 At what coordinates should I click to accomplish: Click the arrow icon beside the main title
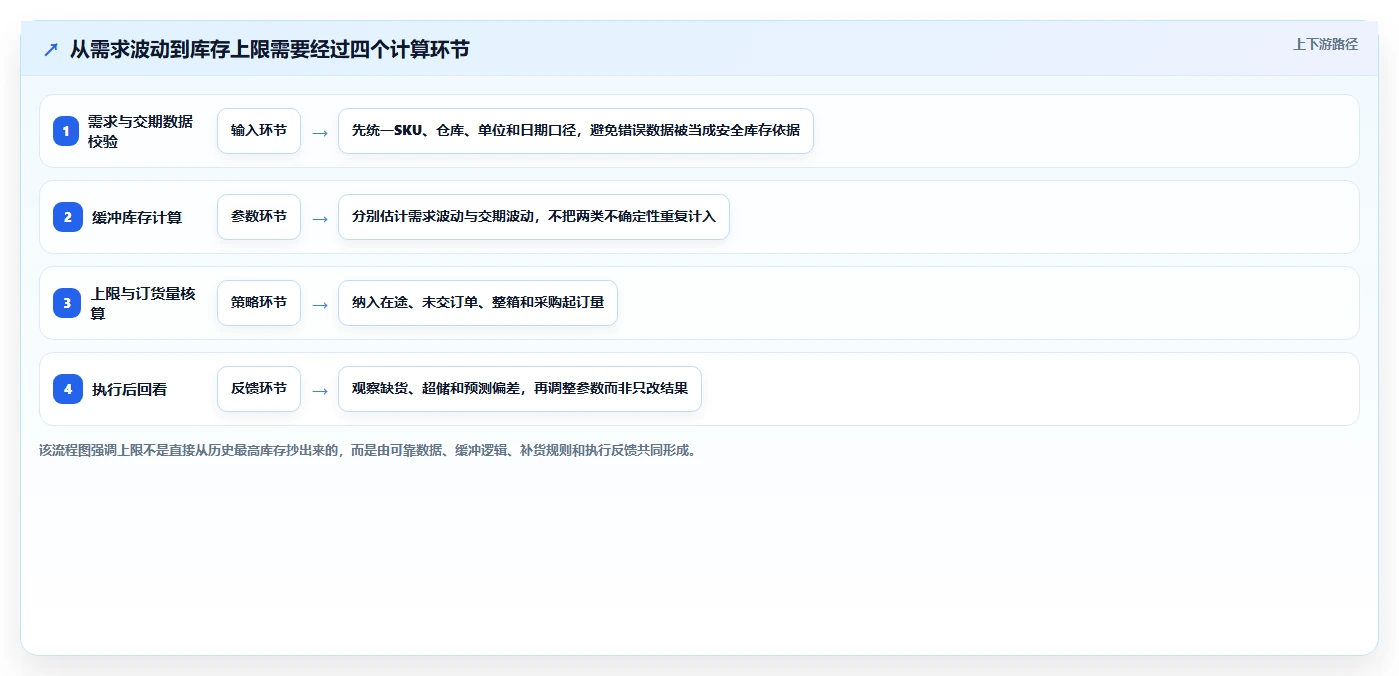tap(51, 49)
